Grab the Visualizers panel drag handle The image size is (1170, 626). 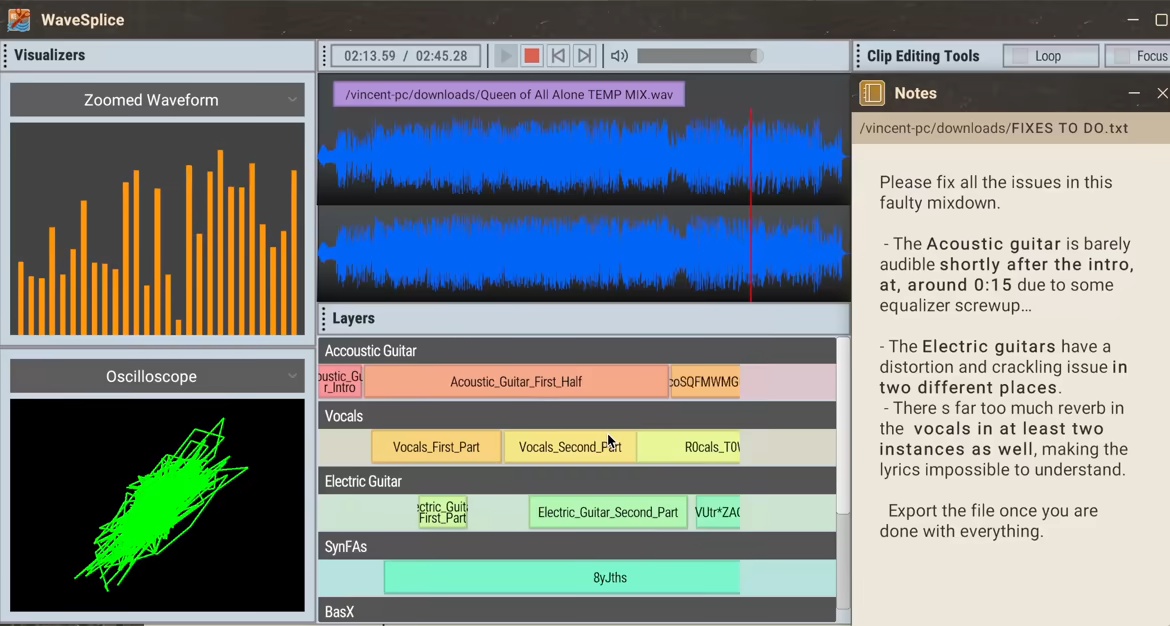pyautogui.click(x=5, y=55)
